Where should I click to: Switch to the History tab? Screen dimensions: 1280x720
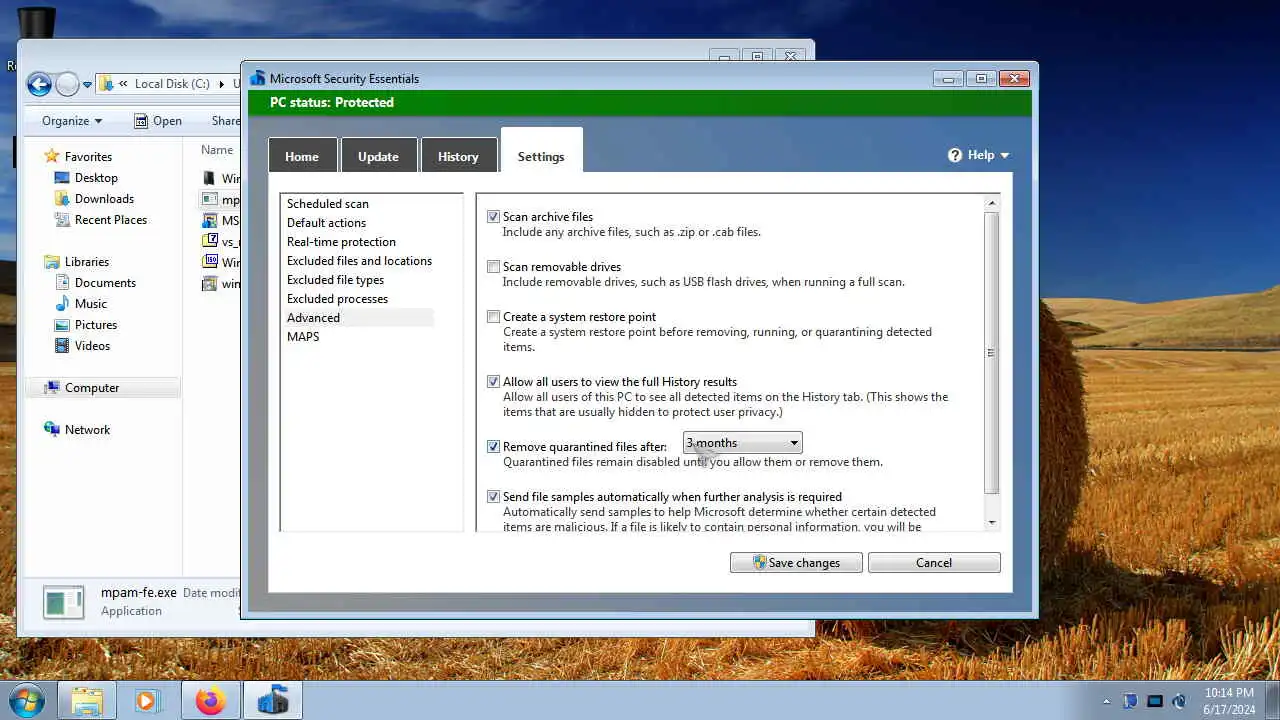[x=458, y=156]
